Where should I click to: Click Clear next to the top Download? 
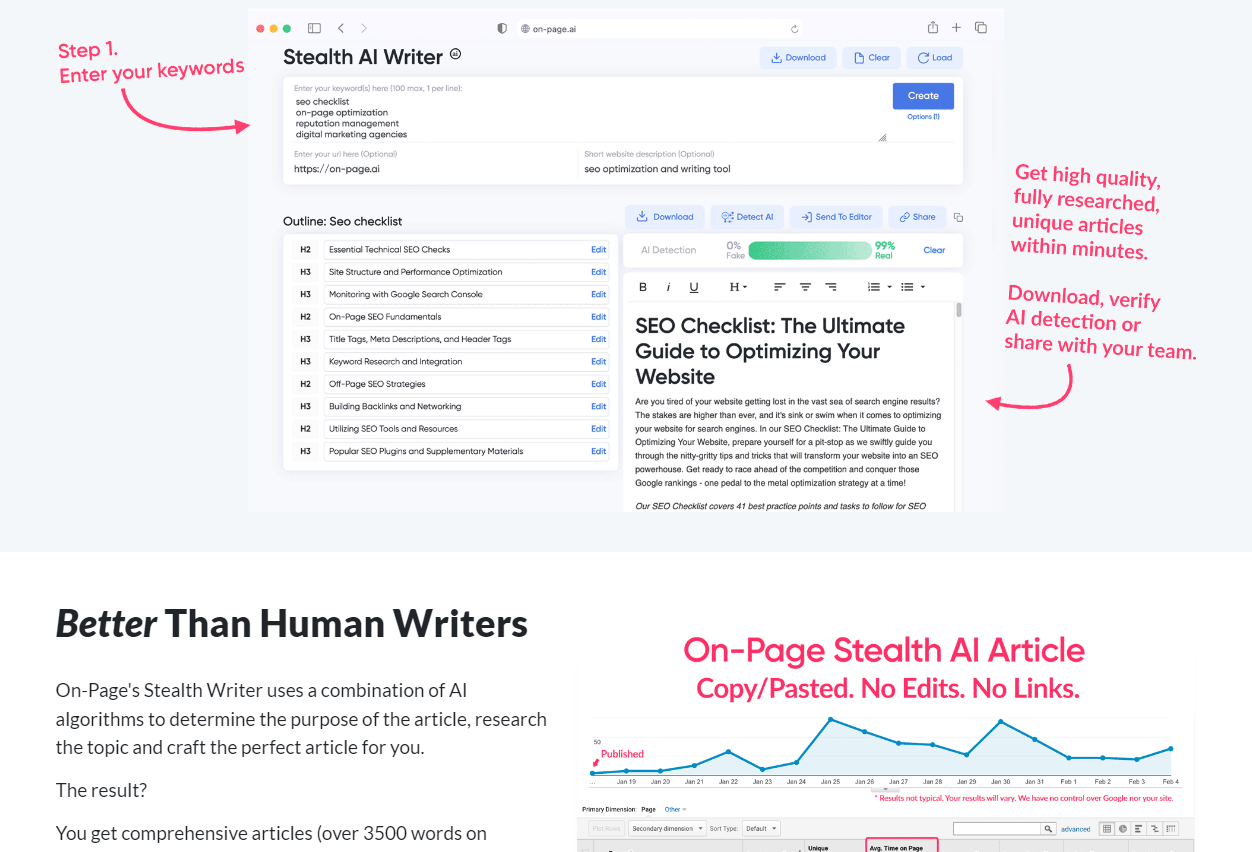click(872, 58)
